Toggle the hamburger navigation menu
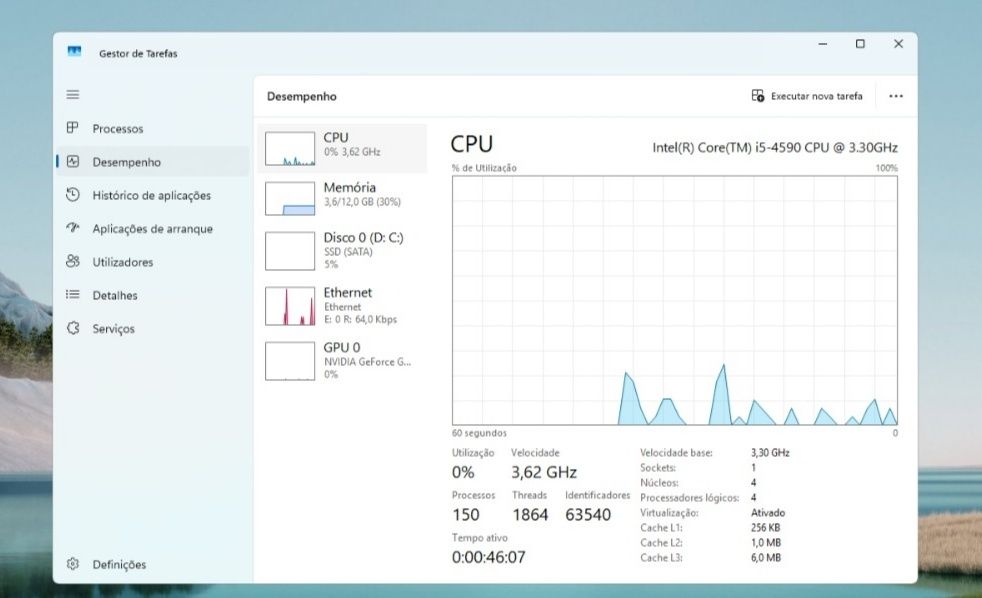The image size is (982, 598). (x=73, y=95)
